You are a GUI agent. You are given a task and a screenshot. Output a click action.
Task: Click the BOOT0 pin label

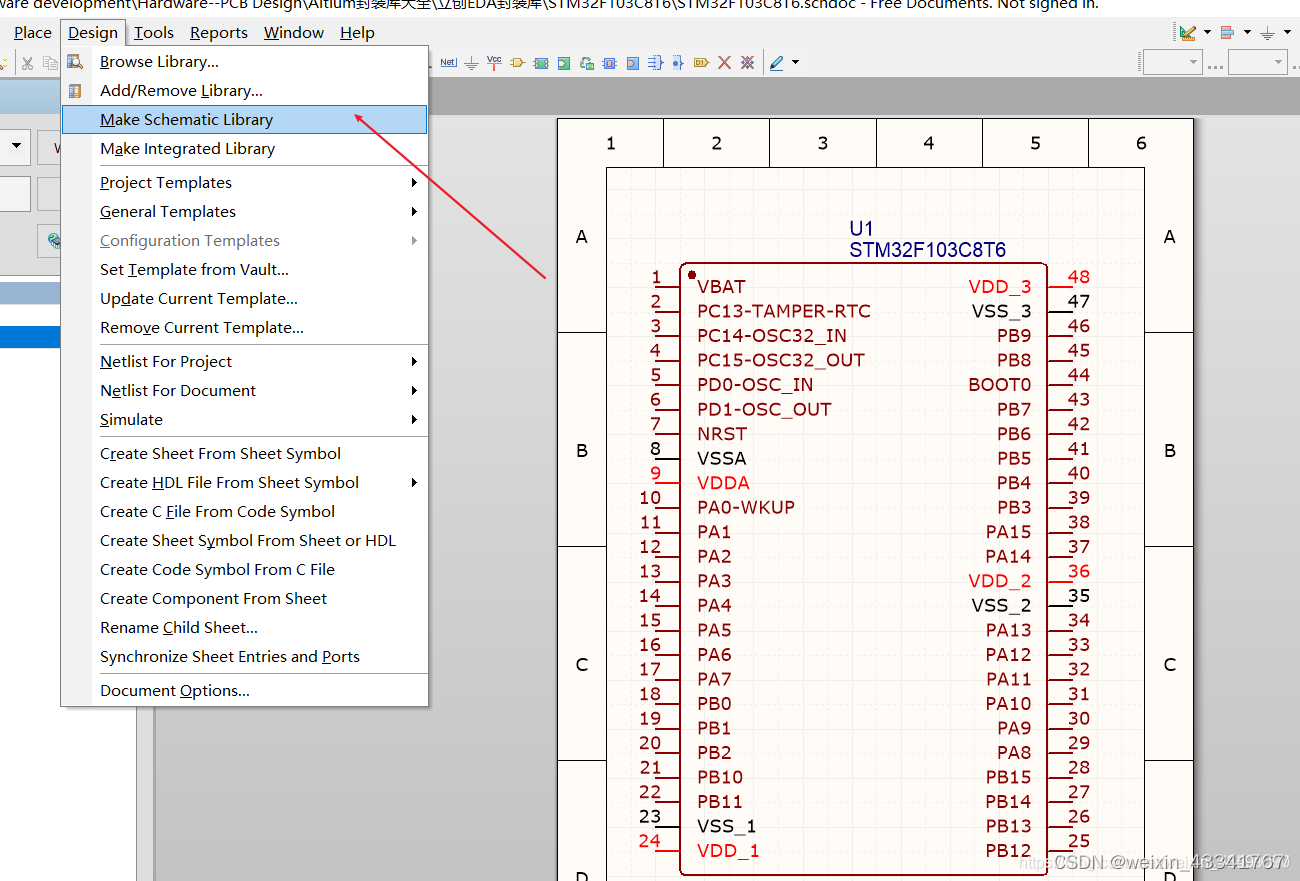(x=999, y=385)
